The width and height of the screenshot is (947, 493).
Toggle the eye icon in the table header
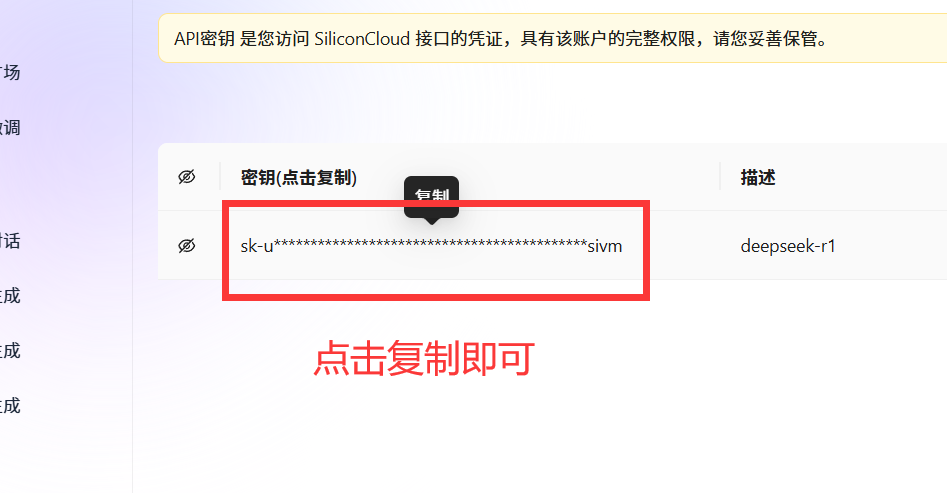click(187, 177)
